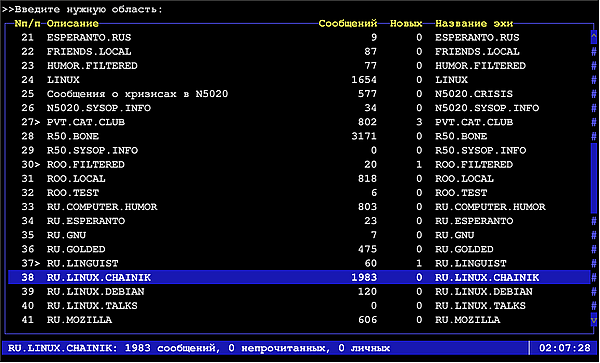This screenshot has height=363, width=600.
Task: Click the scrollbar down arrow
Action: 593,320
